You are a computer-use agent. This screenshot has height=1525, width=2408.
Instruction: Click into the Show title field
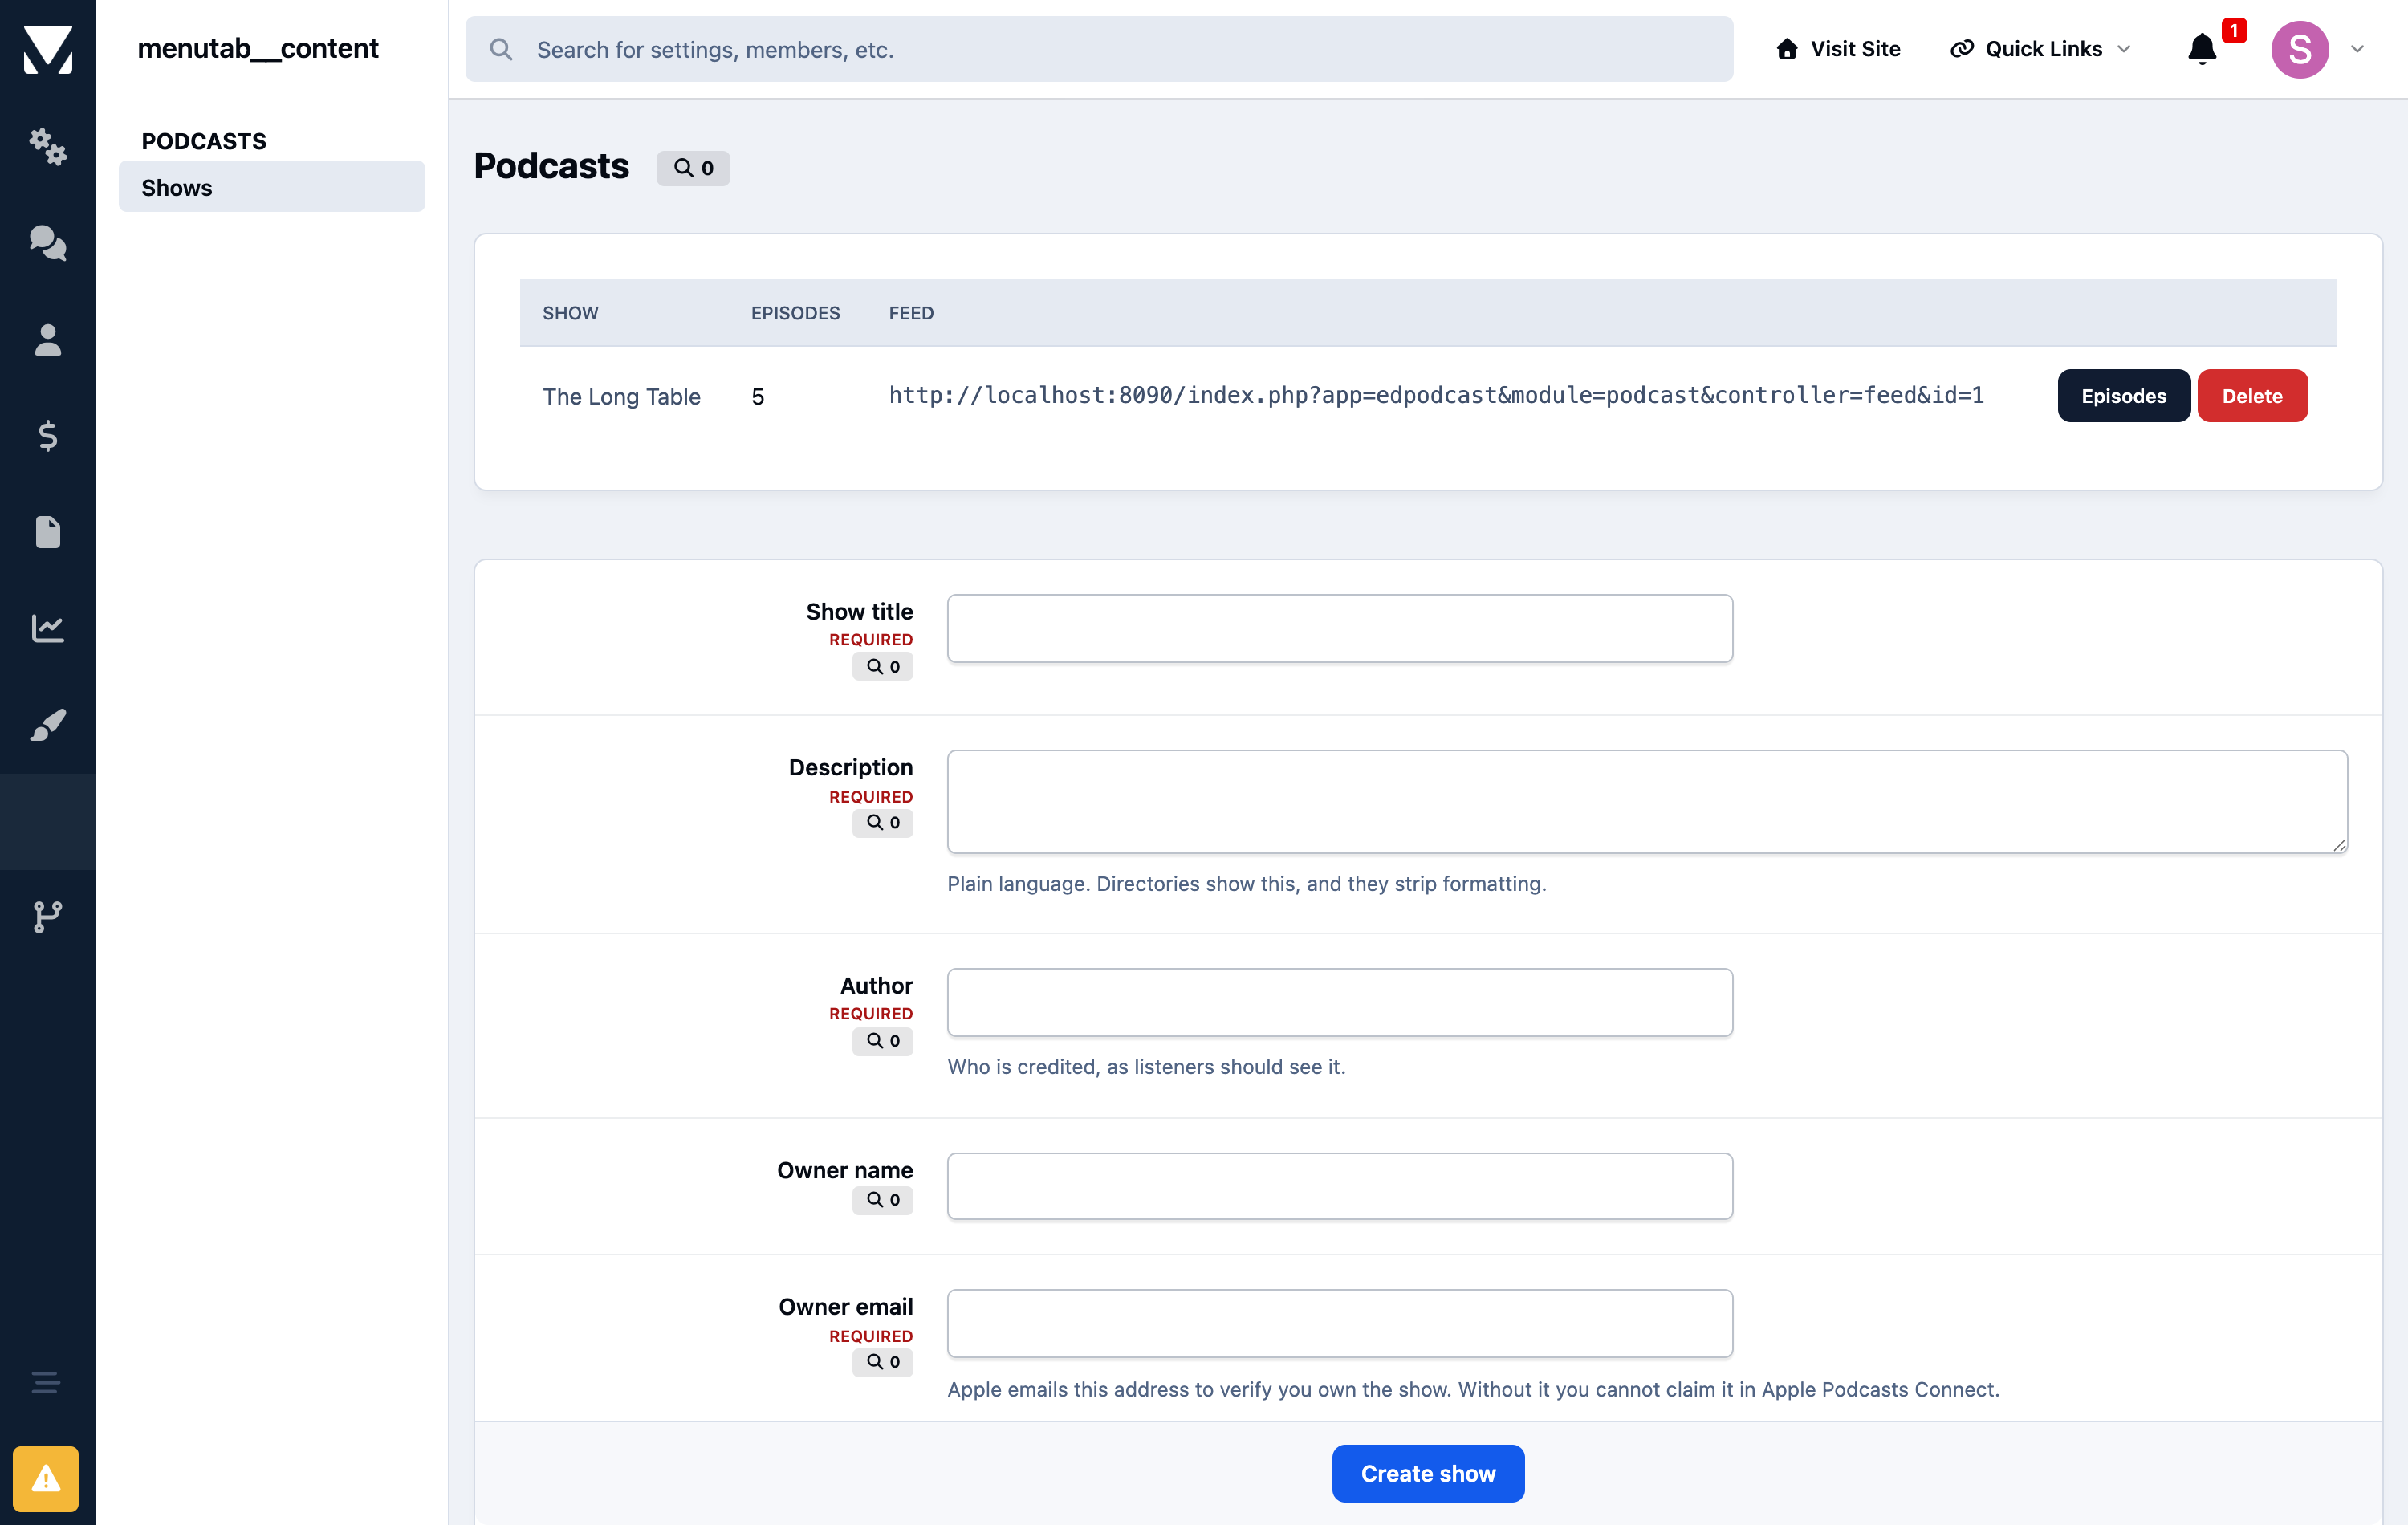click(1340, 628)
